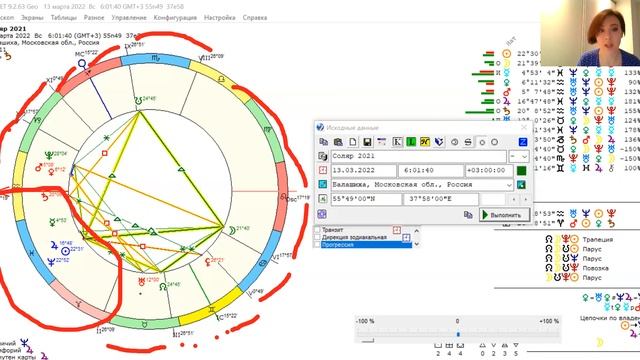Close the Исходные данные dialog
Viewport: 640px width, 360px height.
[x=524, y=128]
